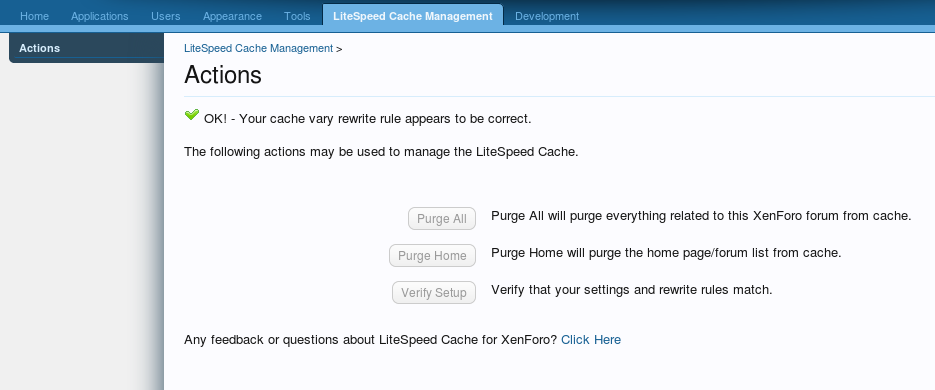Click 'The following actions may be used' text
Screen dimensions: 935x390
pos(381,151)
